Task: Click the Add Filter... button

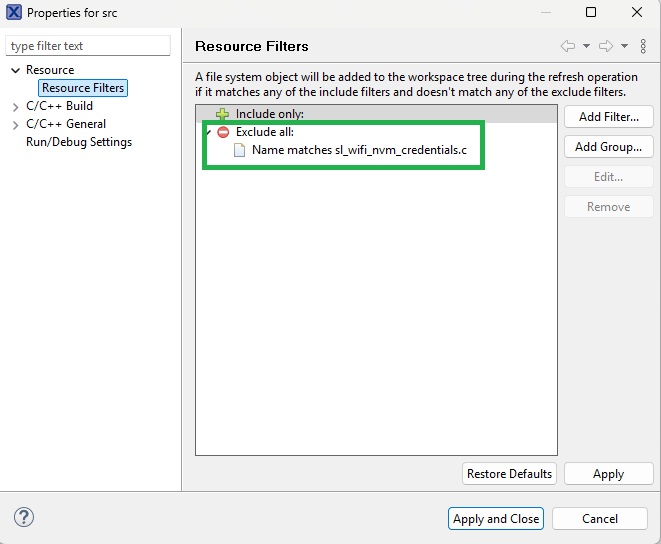Action: 608,117
